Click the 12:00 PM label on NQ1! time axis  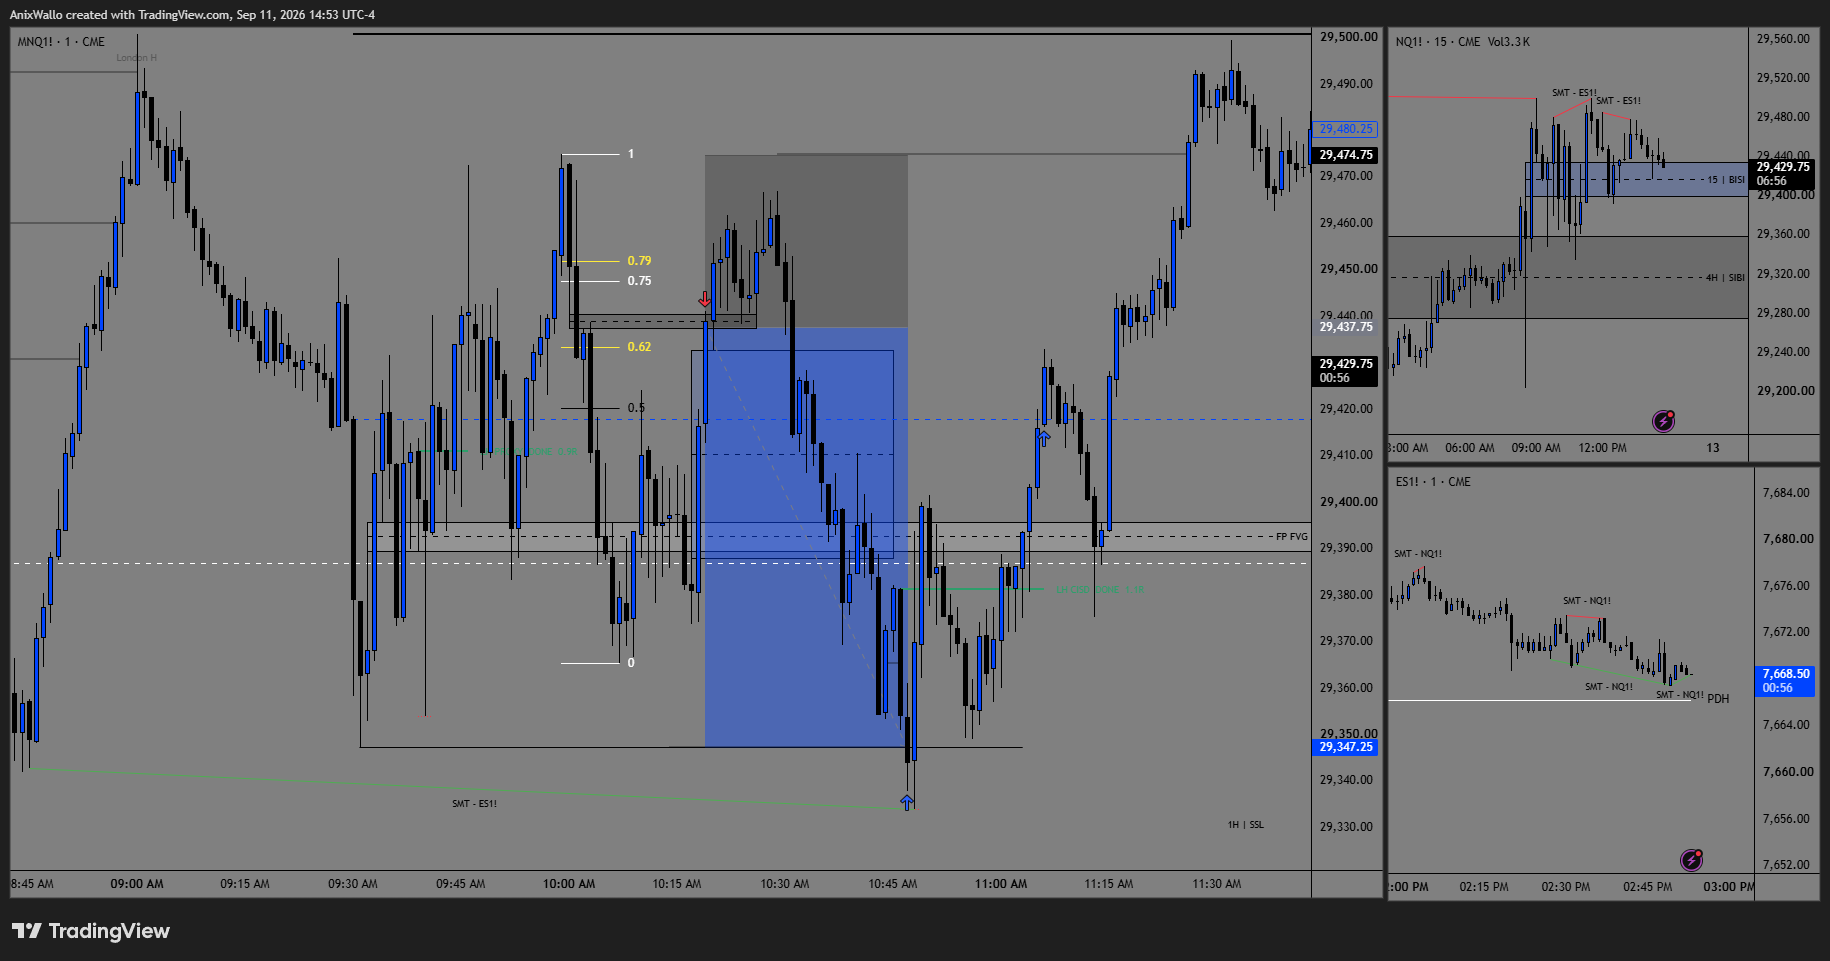point(1602,448)
